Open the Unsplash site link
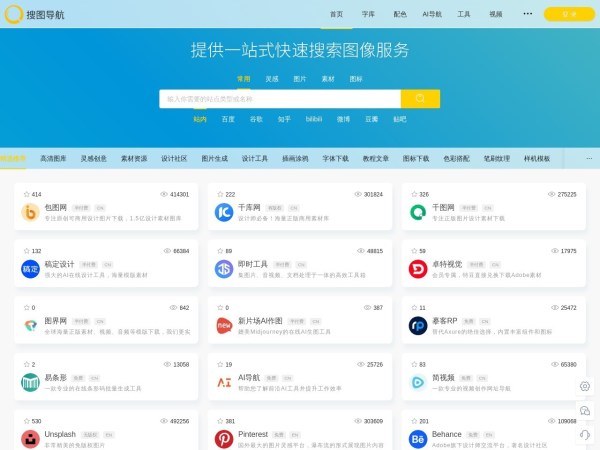 point(60,434)
